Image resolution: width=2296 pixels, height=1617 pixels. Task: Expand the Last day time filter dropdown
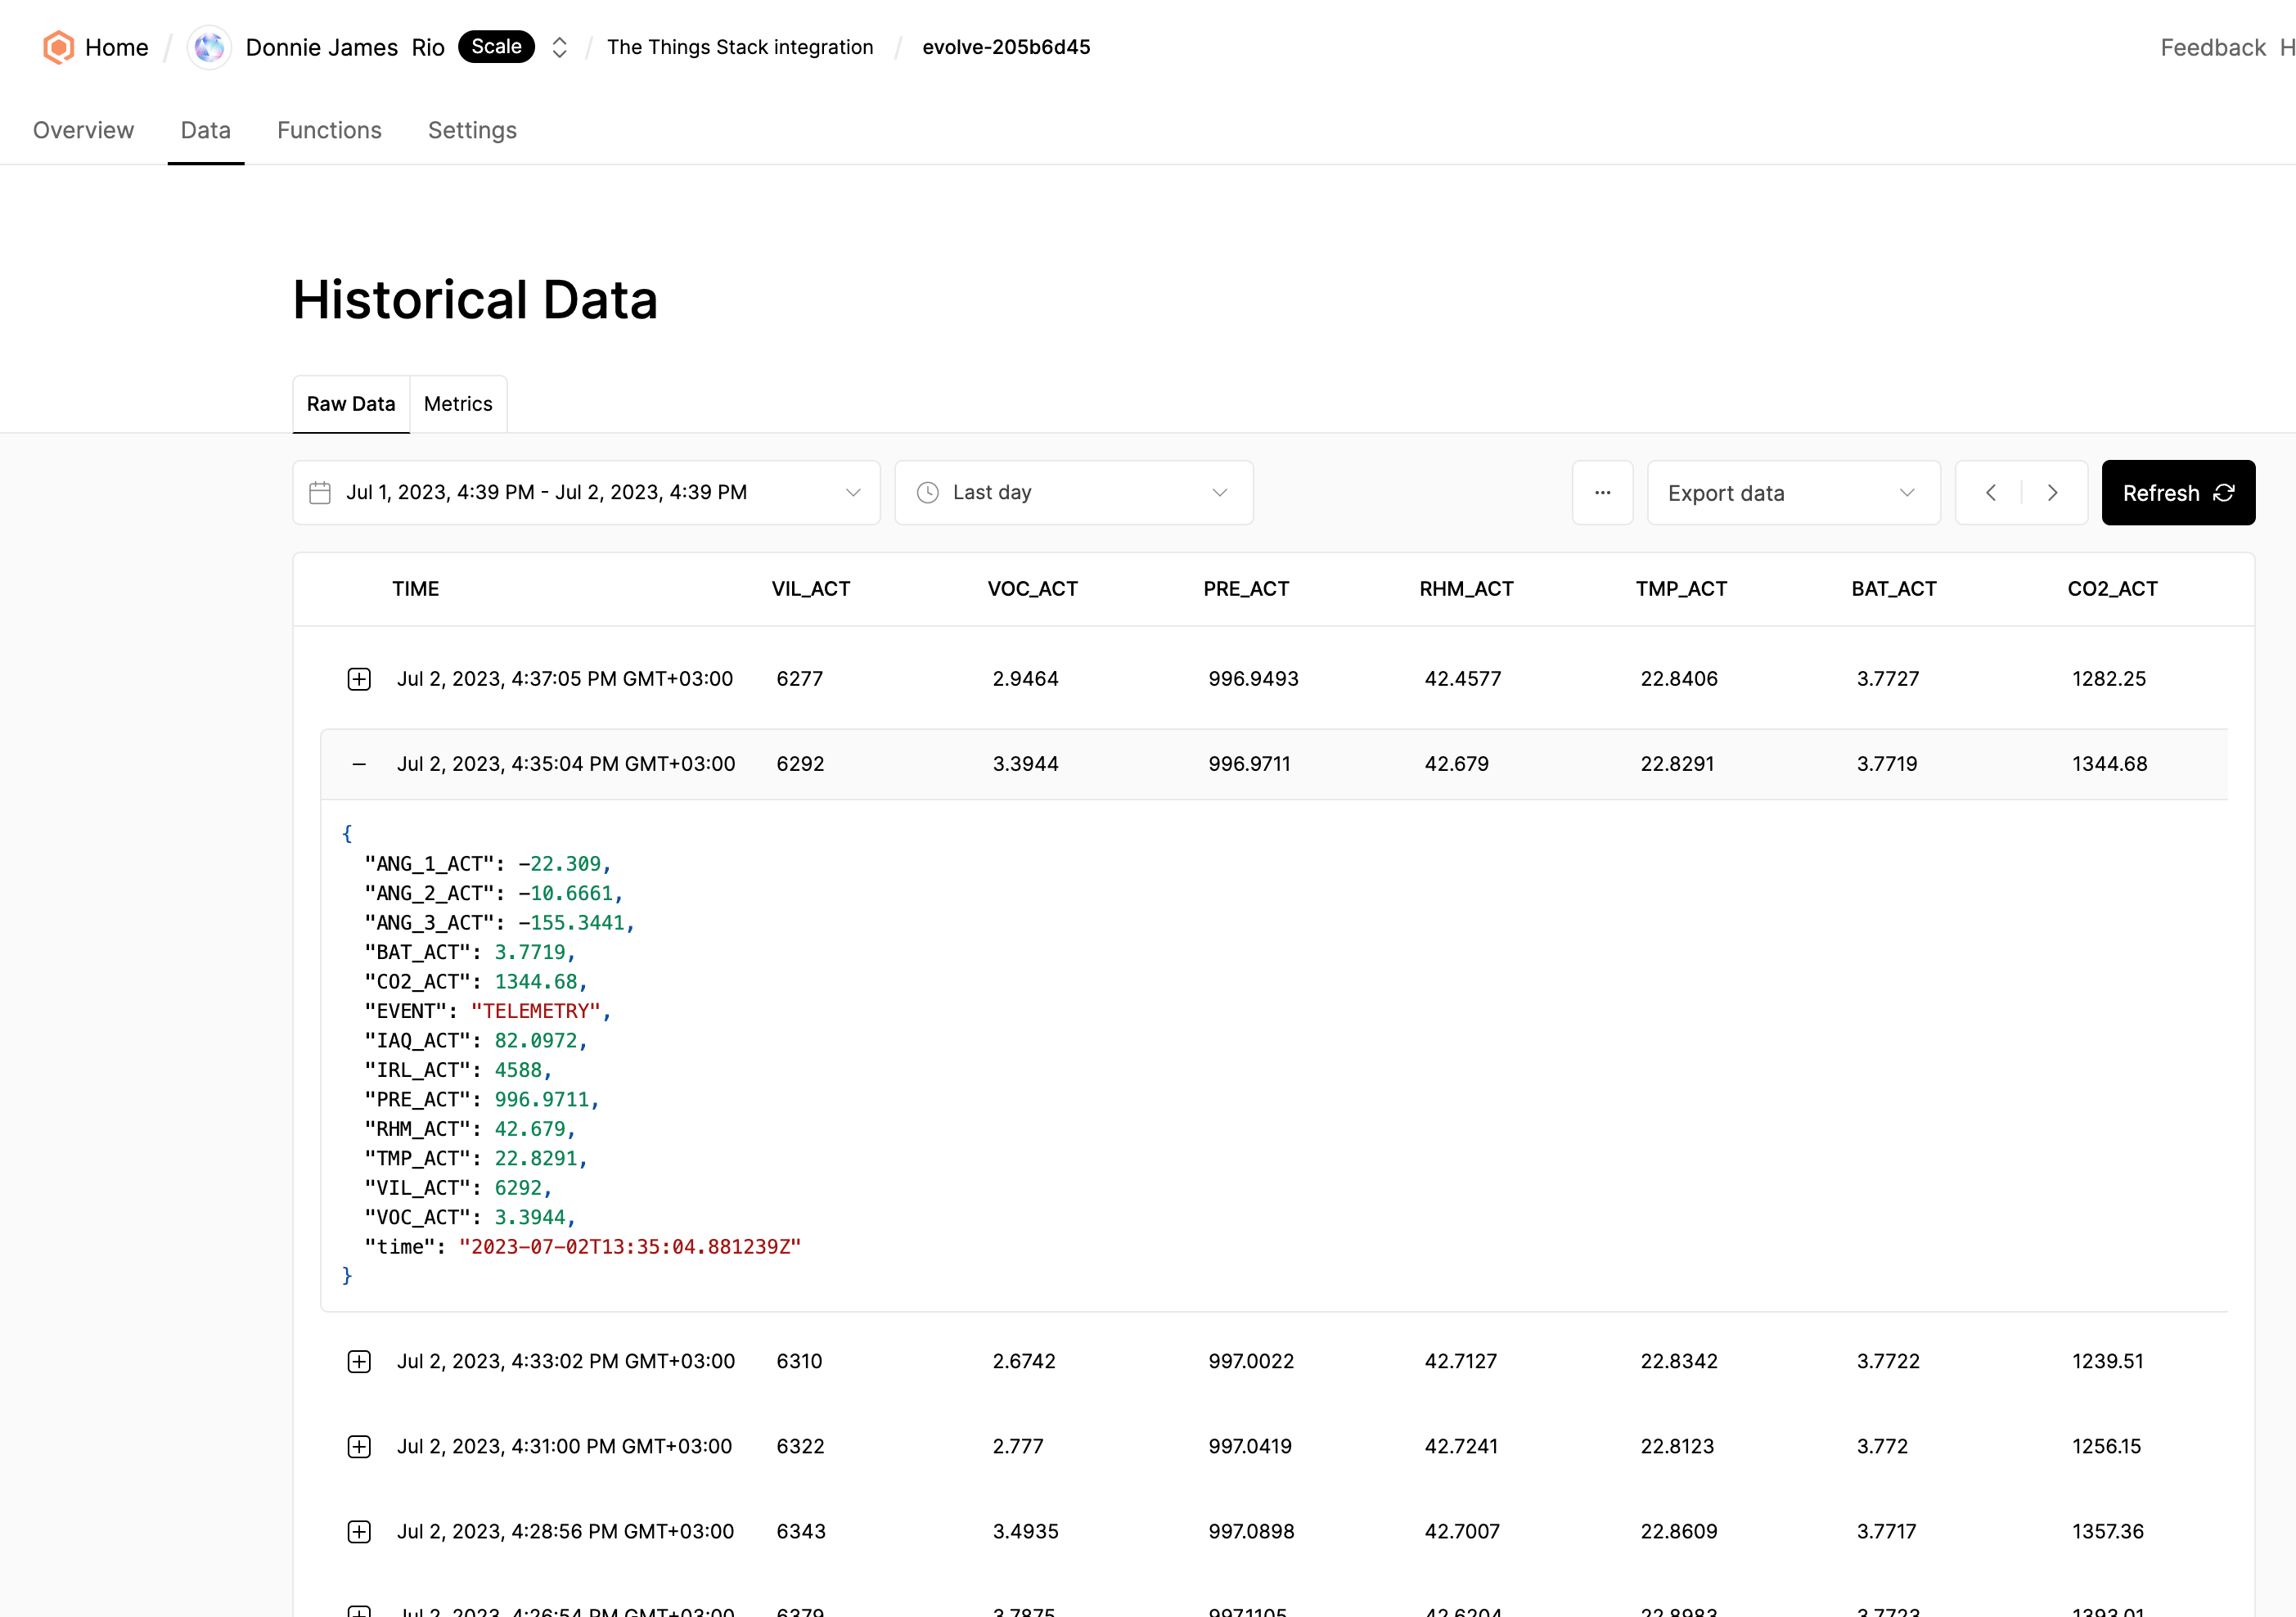[1074, 492]
